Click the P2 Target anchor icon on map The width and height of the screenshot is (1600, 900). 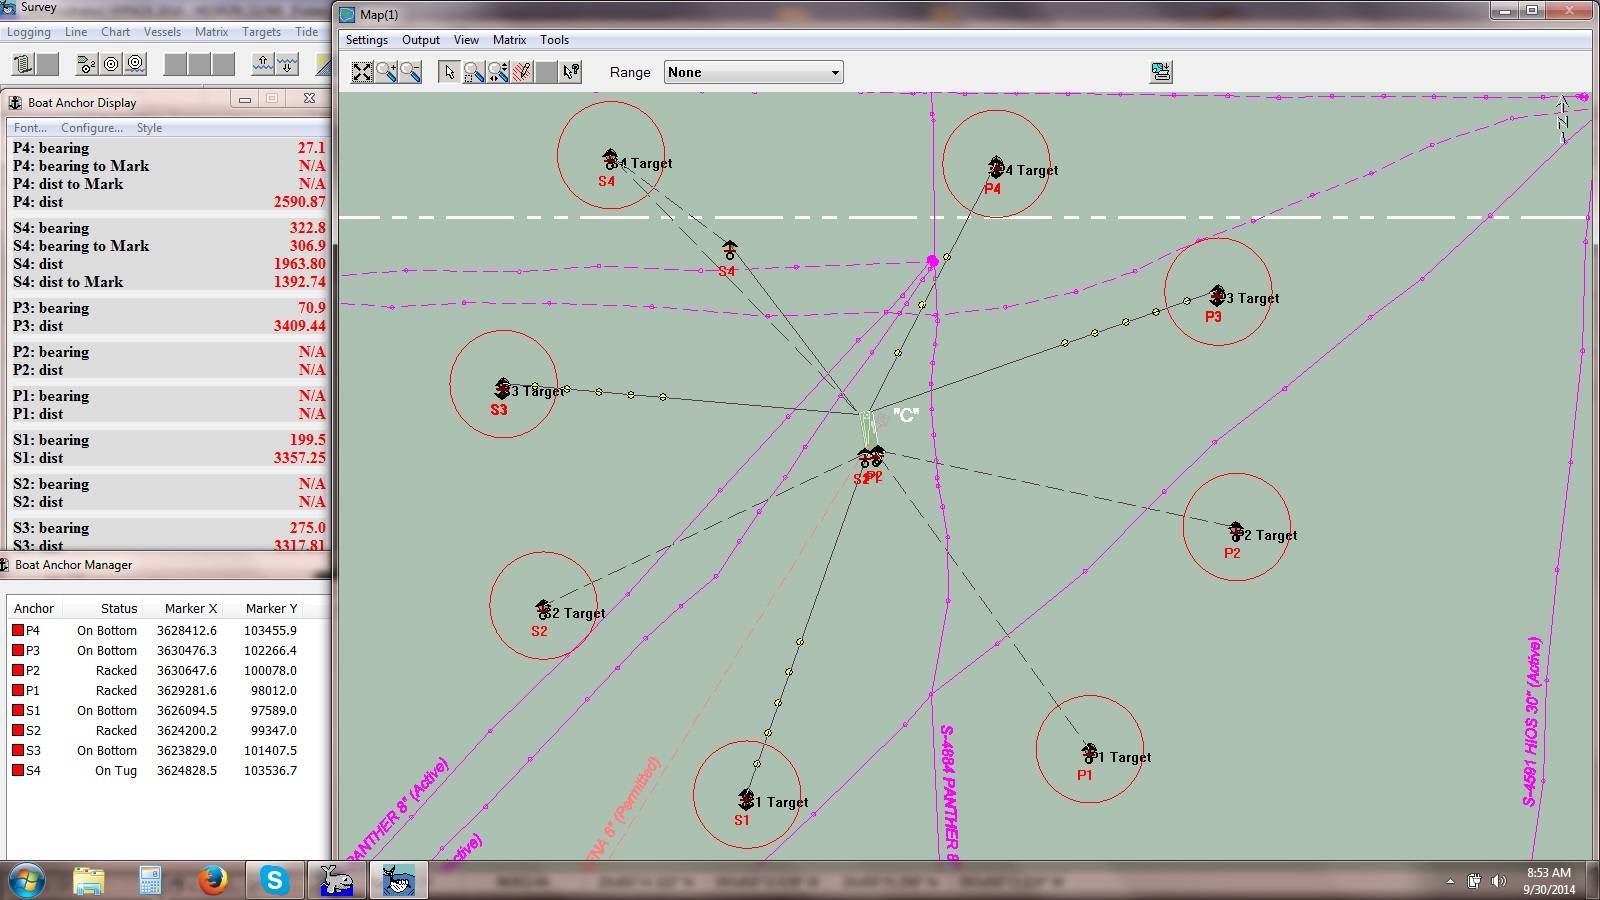tap(1236, 531)
